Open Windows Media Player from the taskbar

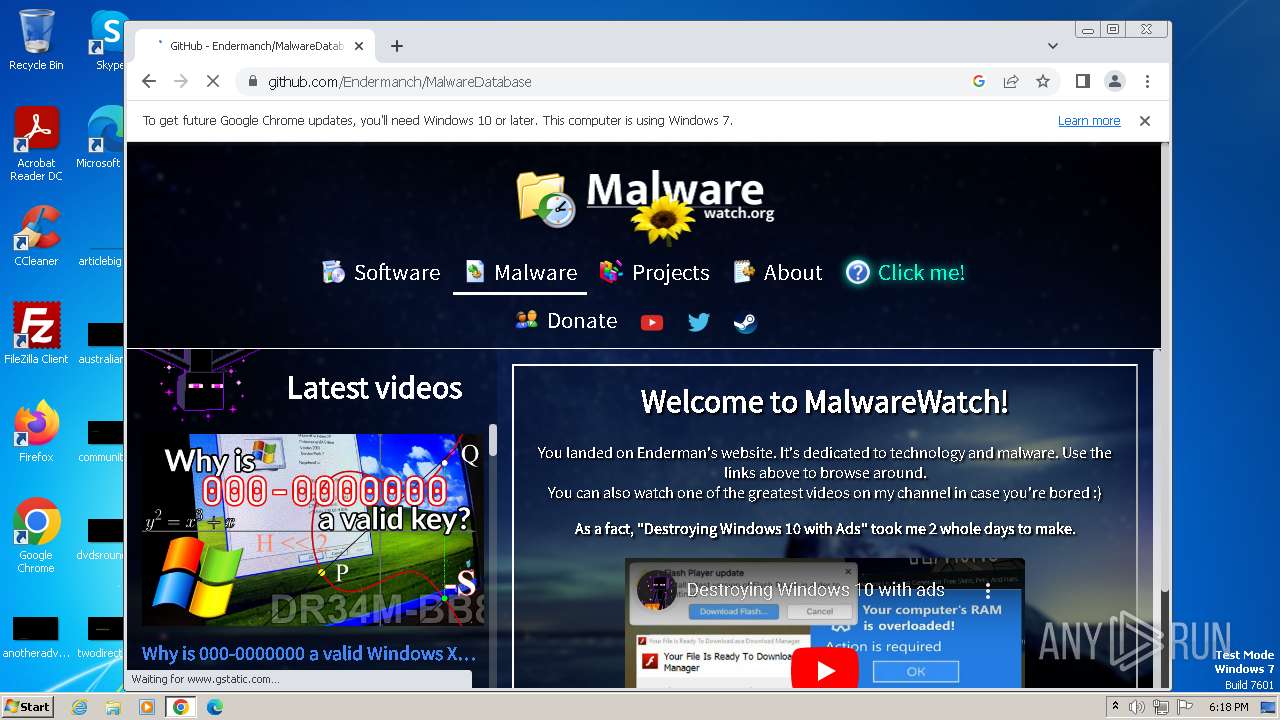point(147,707)
